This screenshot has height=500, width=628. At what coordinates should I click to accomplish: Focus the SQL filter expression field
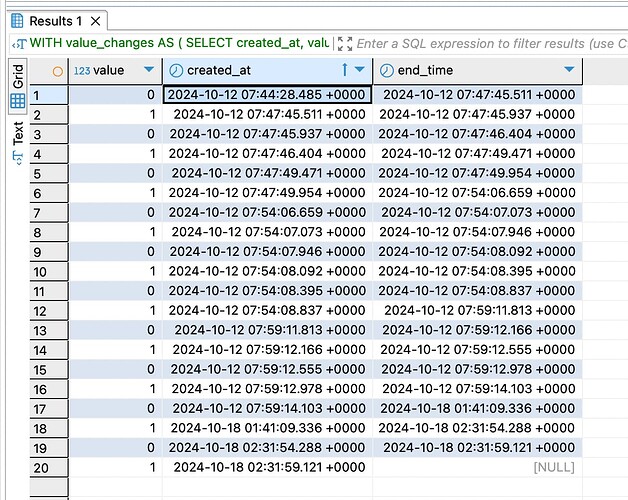click(x=492, y=43)
